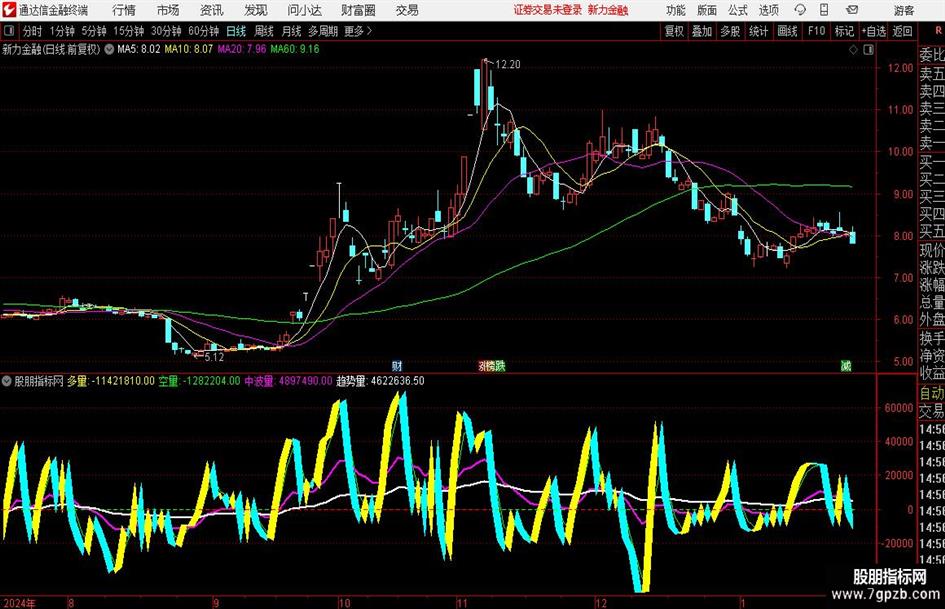Open the 选项 menu

768,10
